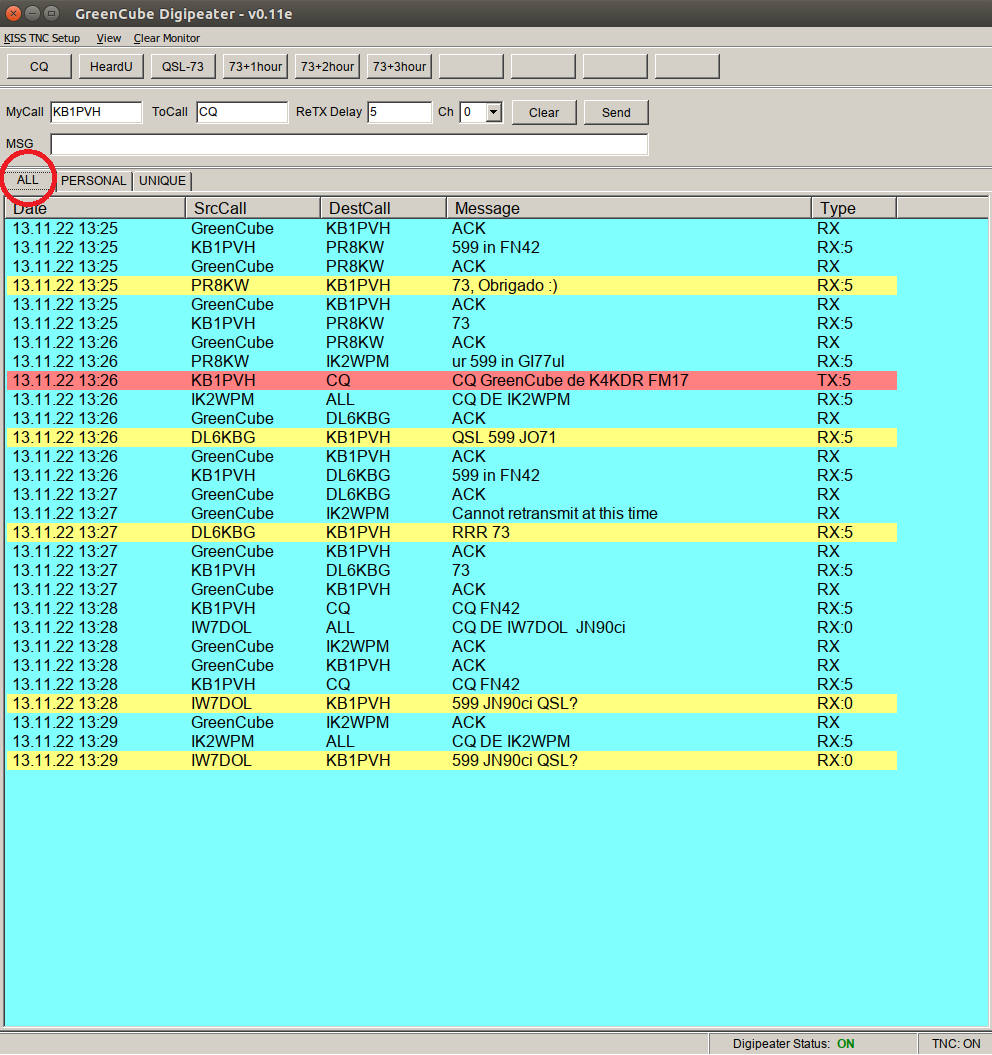Click the ReTX Delay field
This screenshot has width=992, height=1055.
399,112
